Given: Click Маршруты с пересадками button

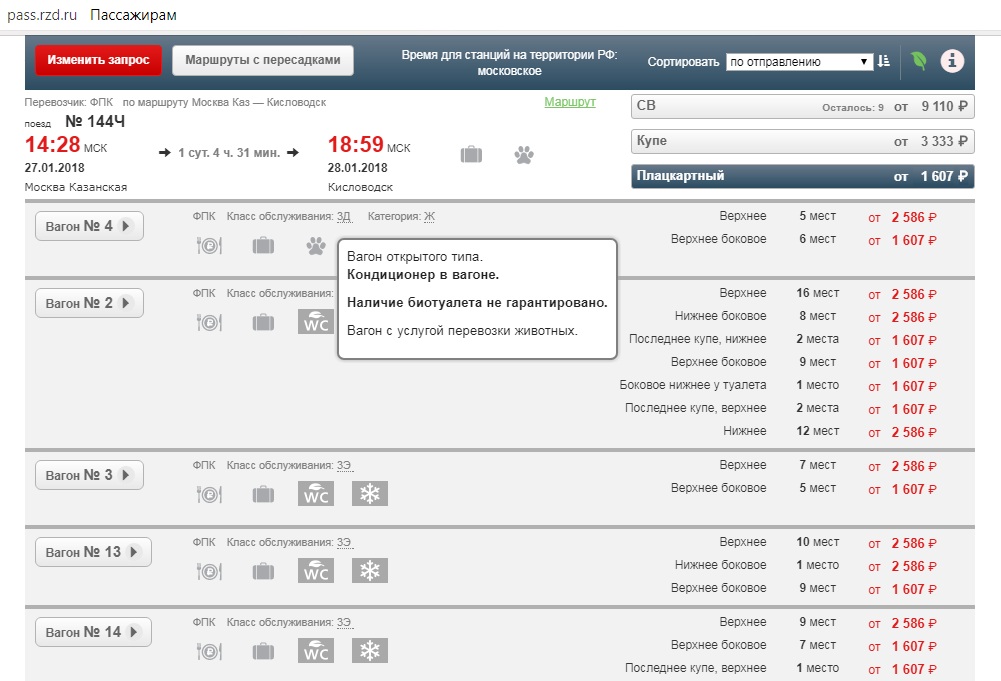Looking at the screenshot, I should (263, 60).
